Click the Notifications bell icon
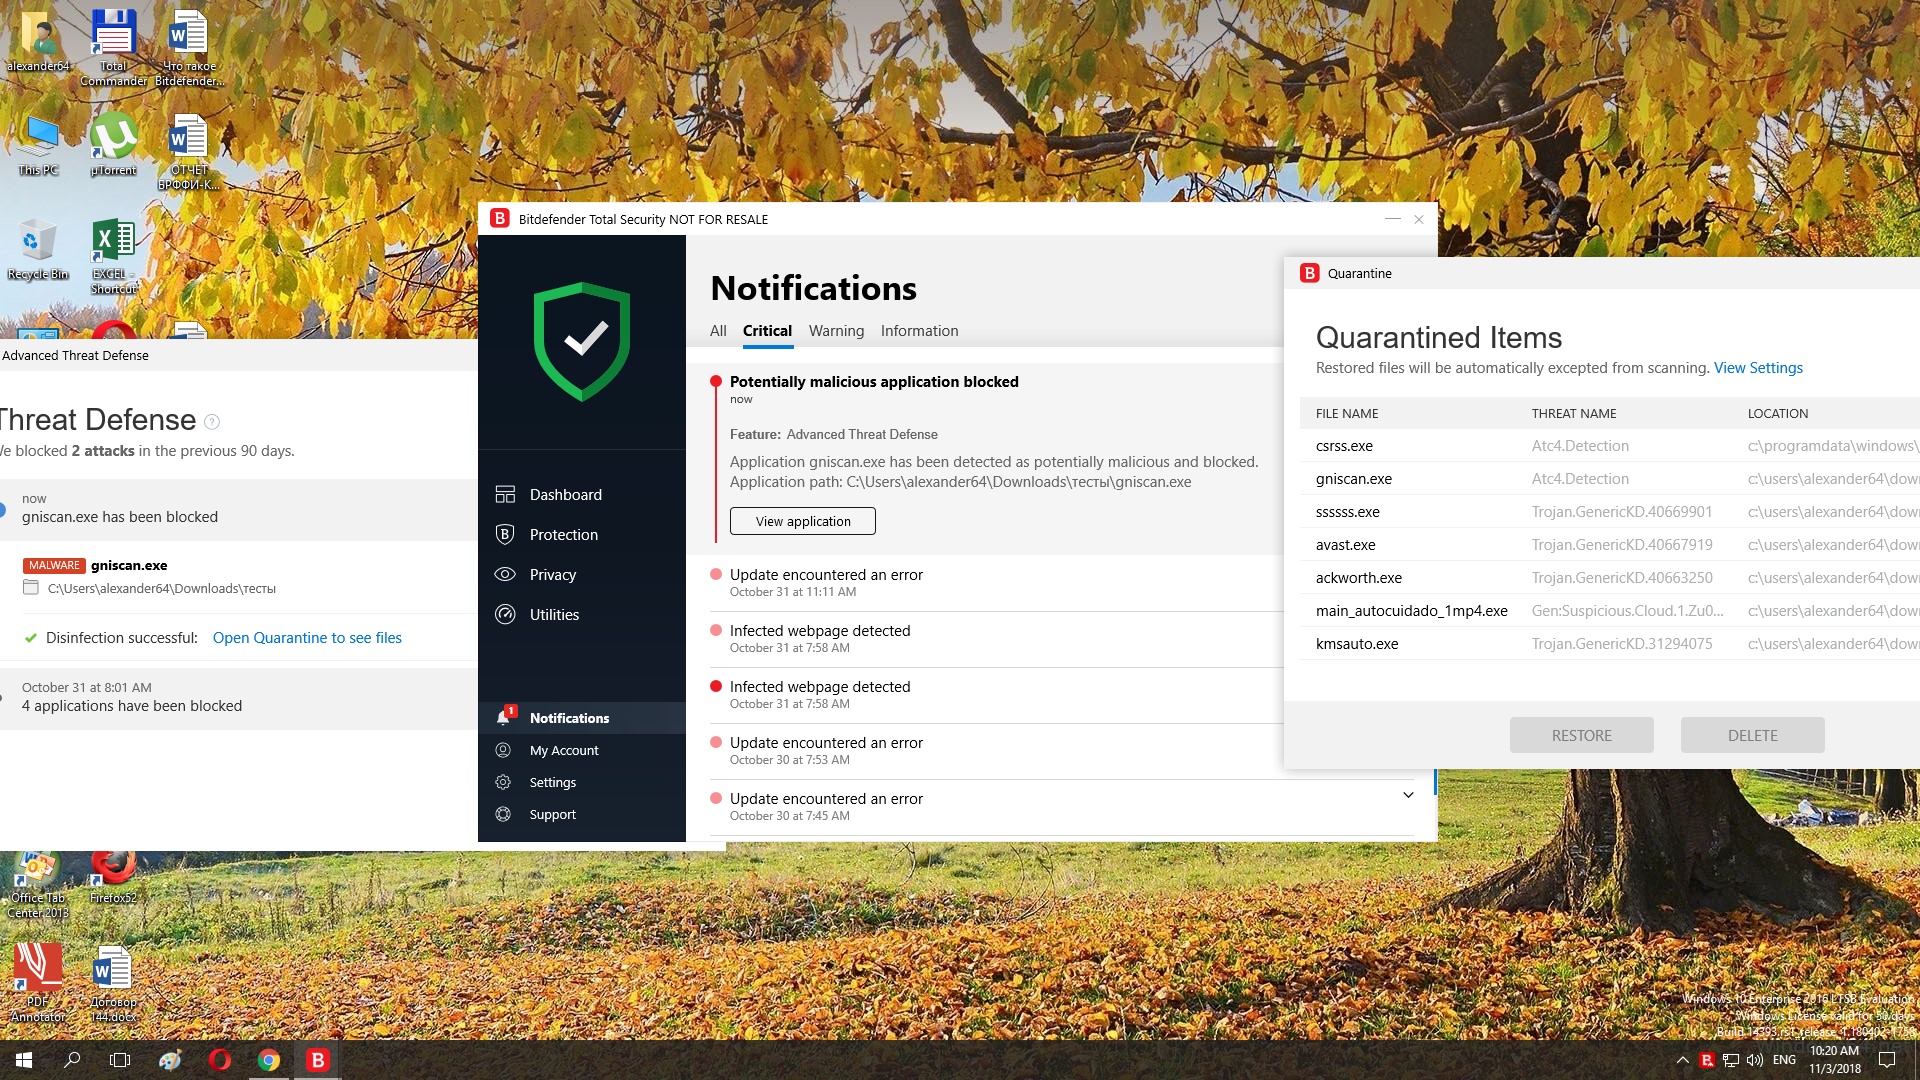1920x1080 pixels. pos(504,718)
